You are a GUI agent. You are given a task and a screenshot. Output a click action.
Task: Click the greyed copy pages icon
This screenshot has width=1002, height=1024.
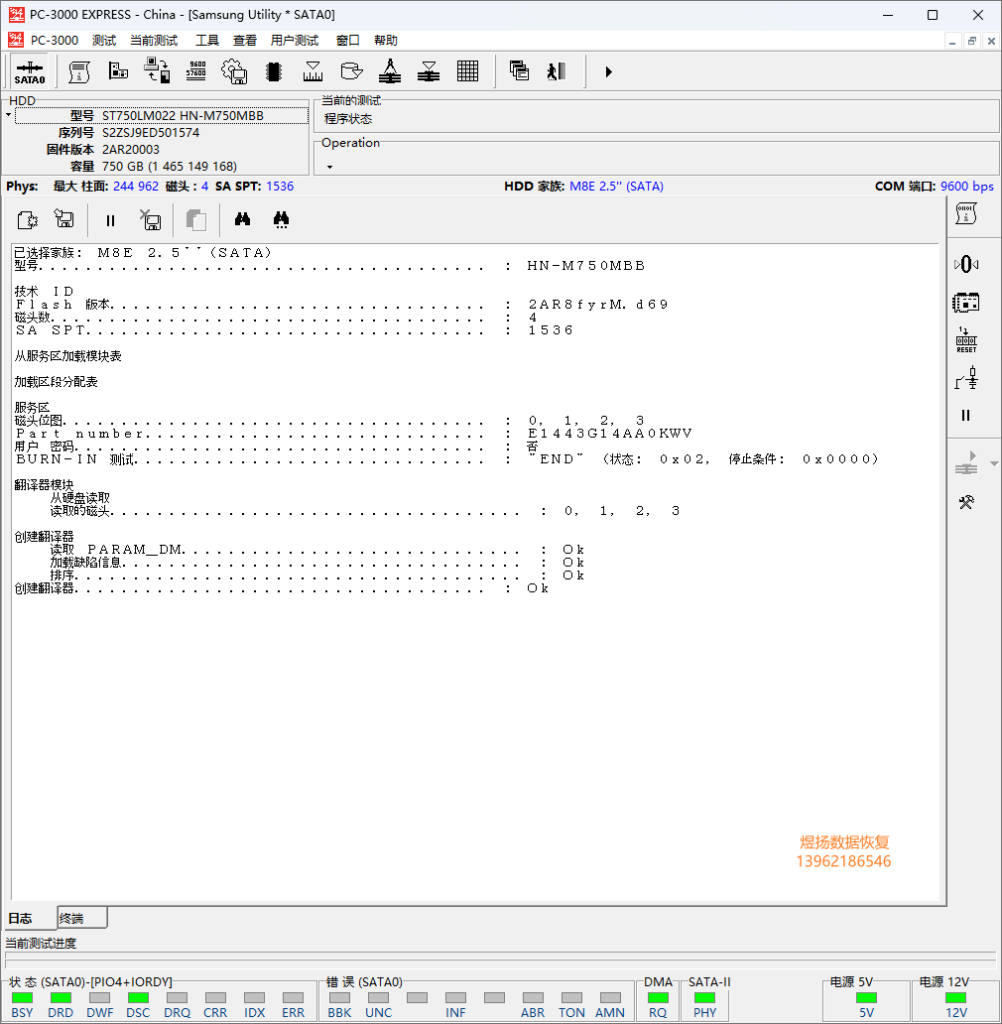pos(196,220)
